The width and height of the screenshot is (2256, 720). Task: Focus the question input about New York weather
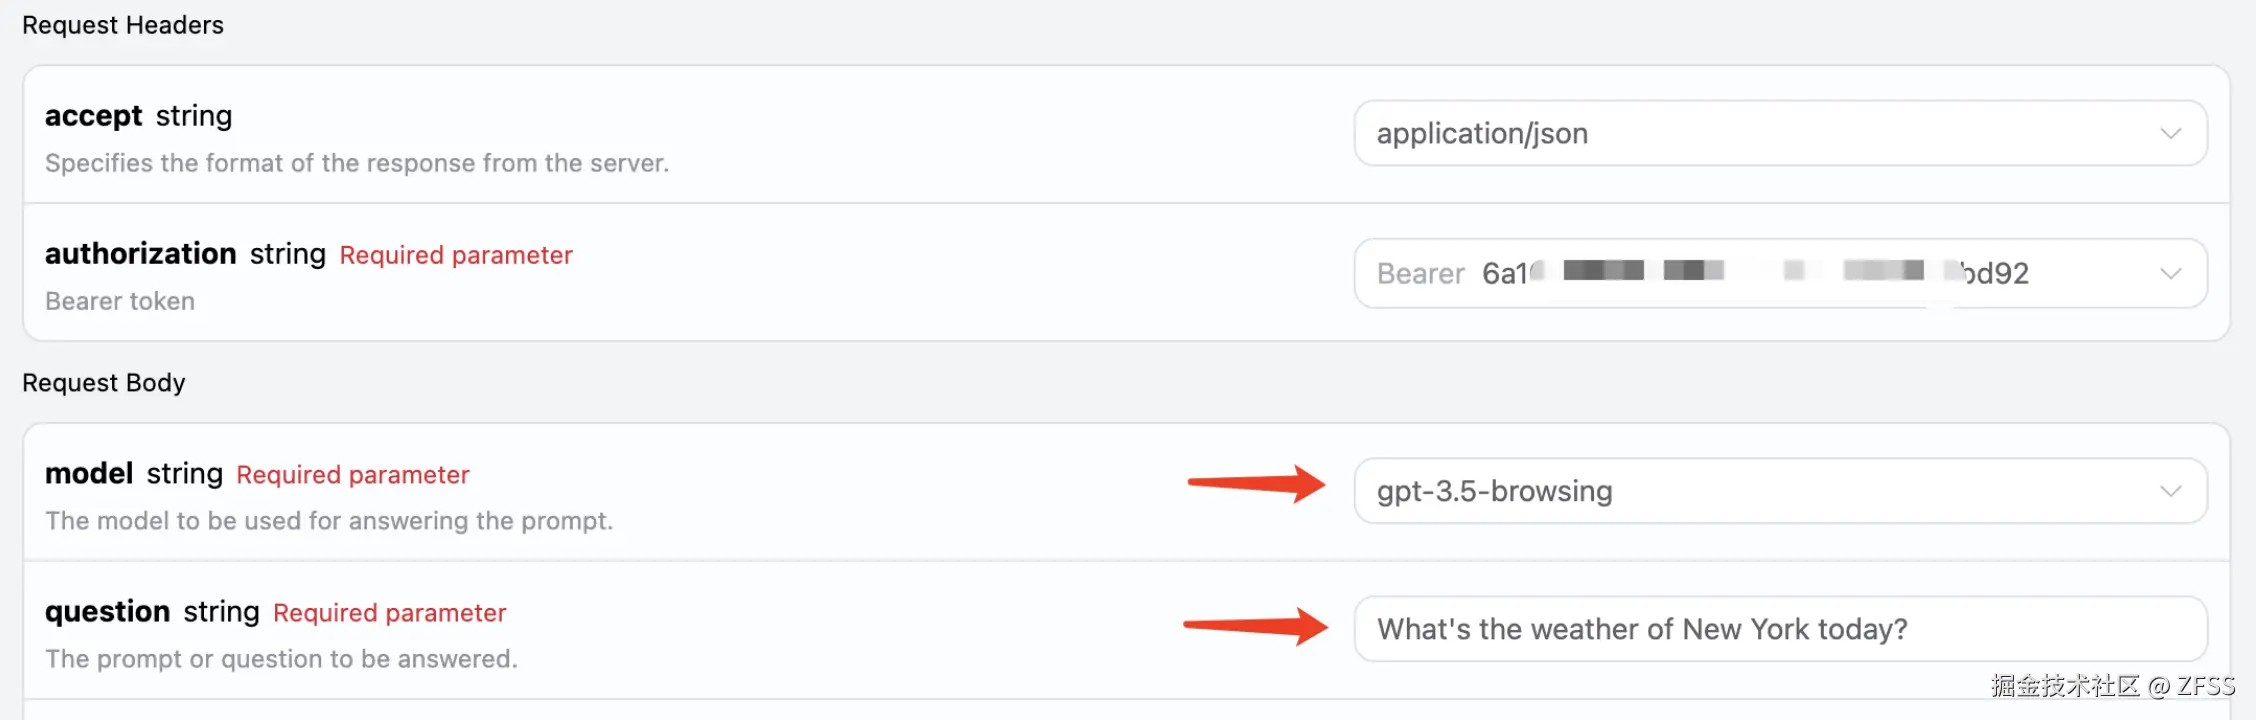point(1780,629)
